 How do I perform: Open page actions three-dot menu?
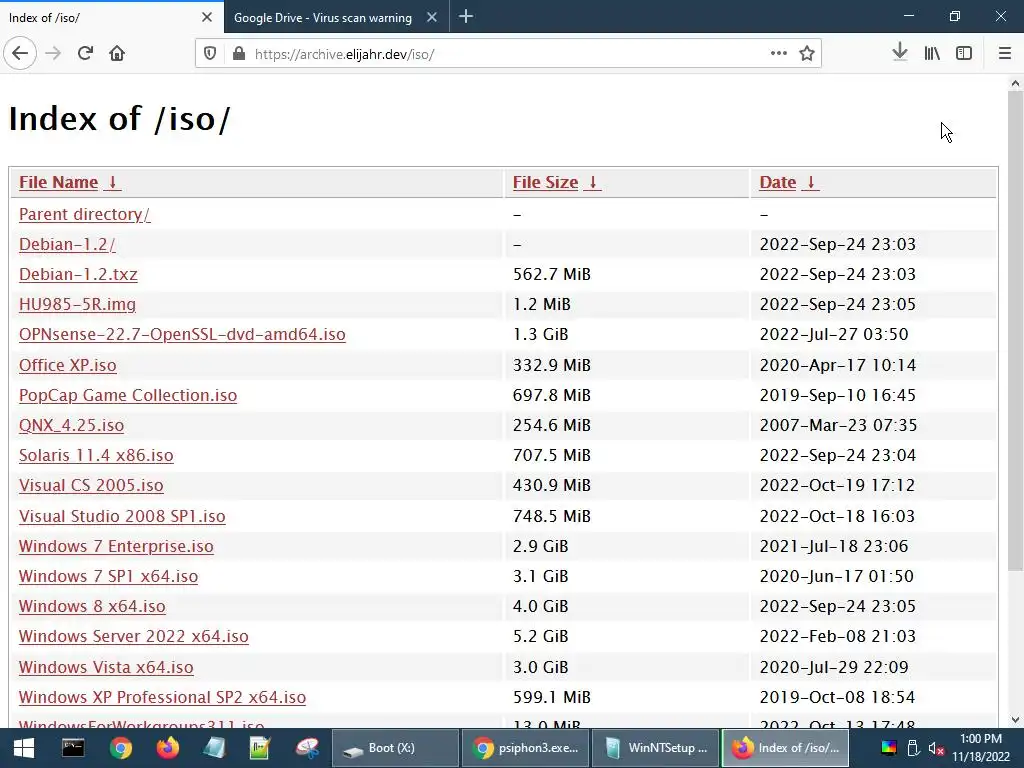coord(778,54)
